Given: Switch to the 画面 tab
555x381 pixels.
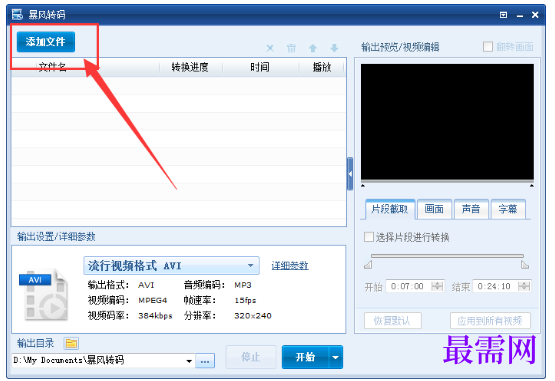Looking at the screenshot, I should pos(434,209).
